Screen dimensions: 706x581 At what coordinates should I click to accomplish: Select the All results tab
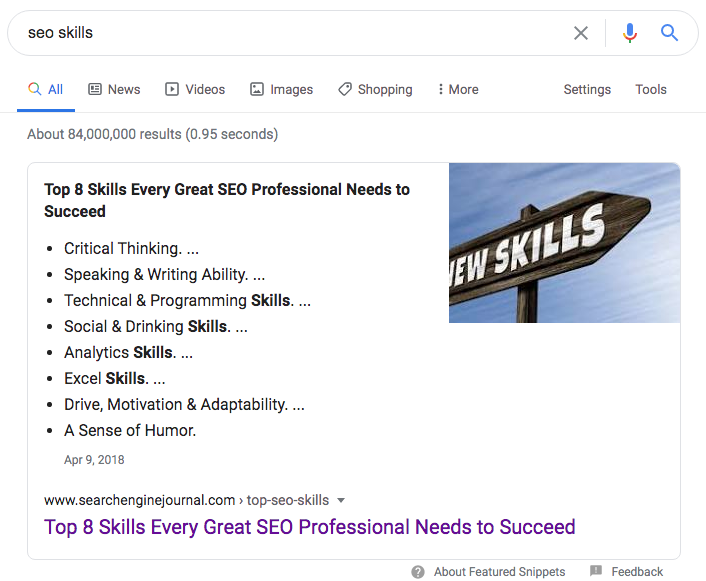[46, 89]
